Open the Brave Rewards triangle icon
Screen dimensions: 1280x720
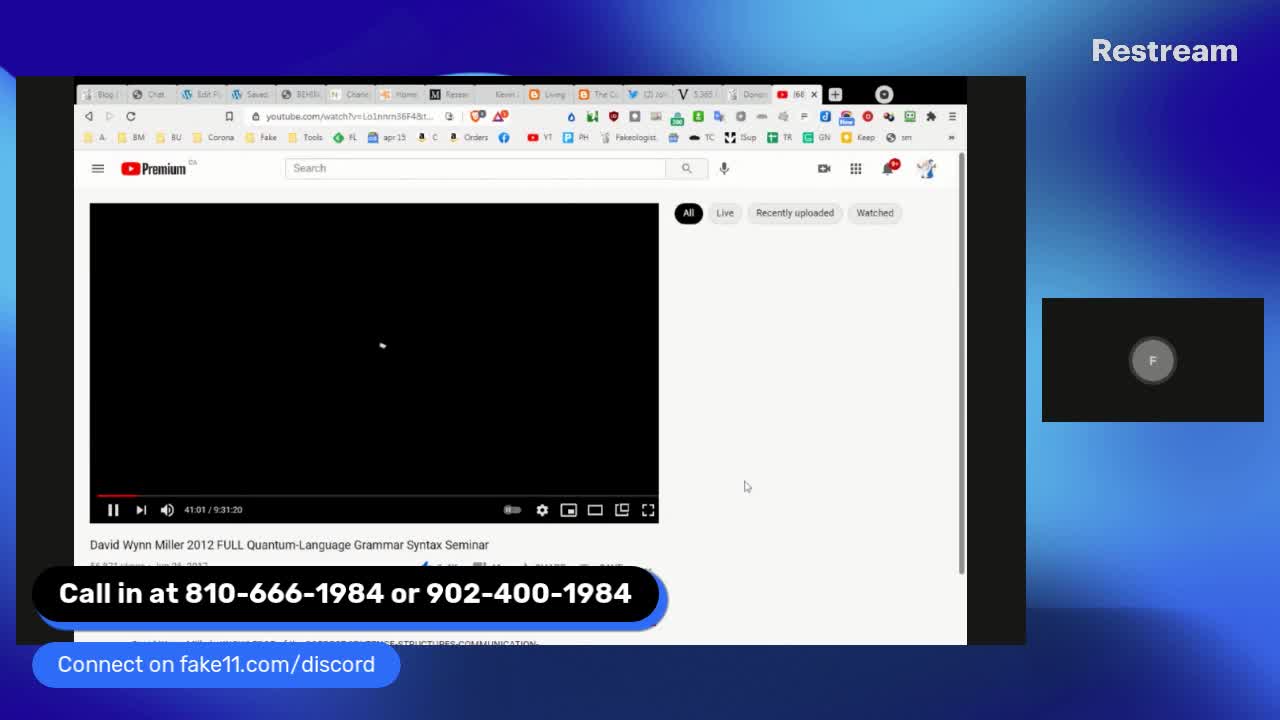[499, 116]
